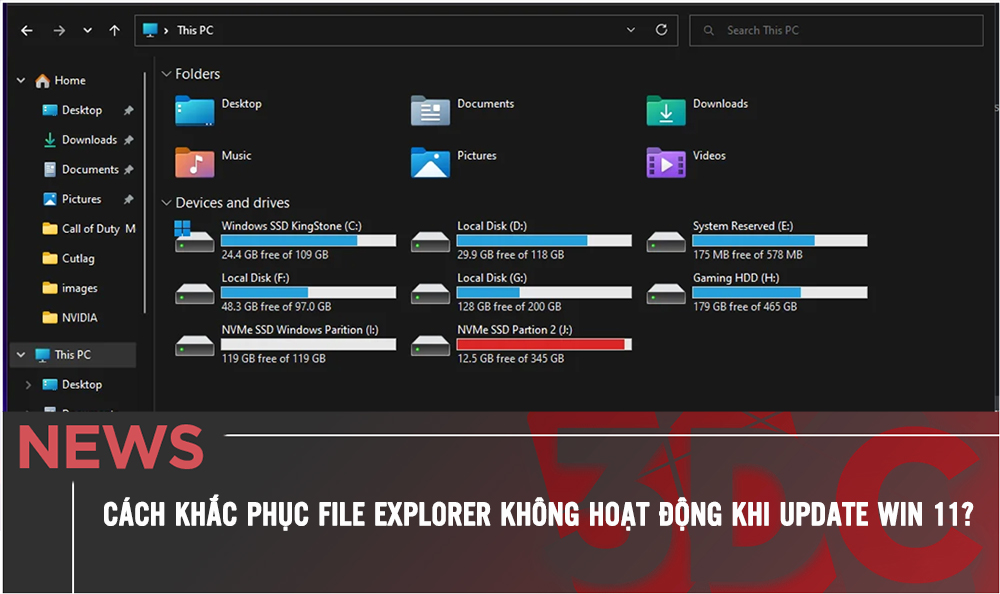Select Gaming HDD (H:) drive icon

[x=666, y=293]
